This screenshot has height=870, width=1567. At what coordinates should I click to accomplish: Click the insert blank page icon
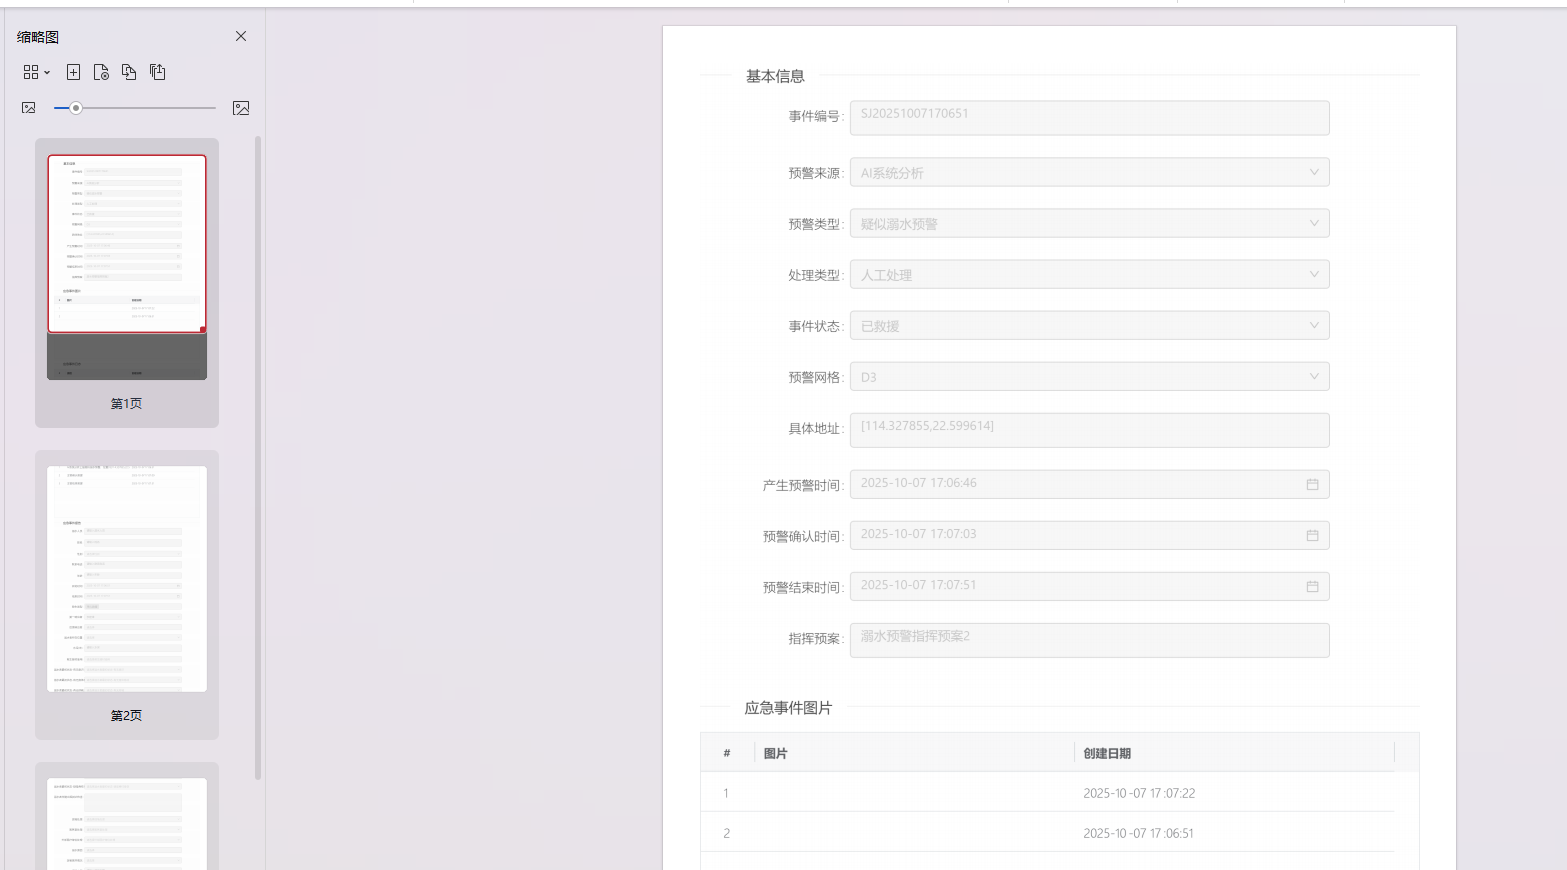[x=73, y=72]
